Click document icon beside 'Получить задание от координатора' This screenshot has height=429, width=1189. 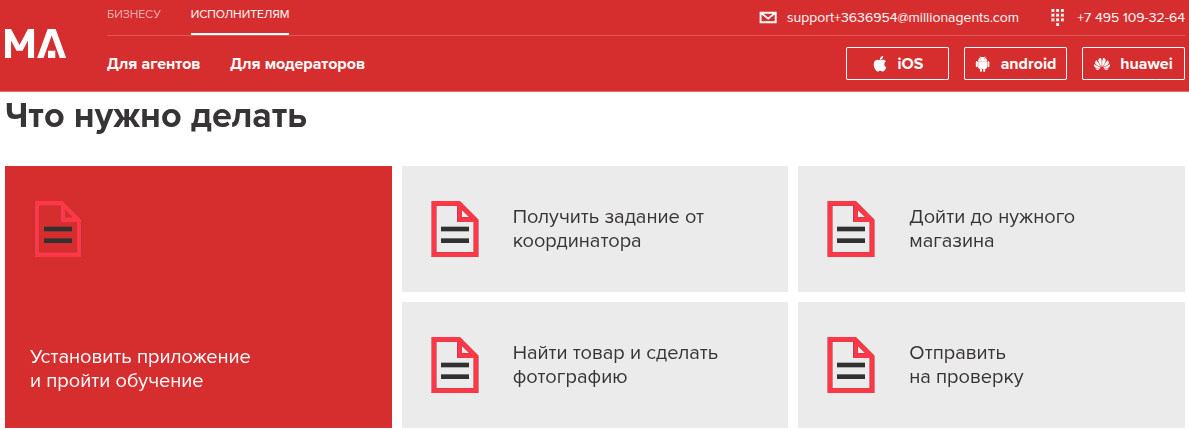[455, 229]
